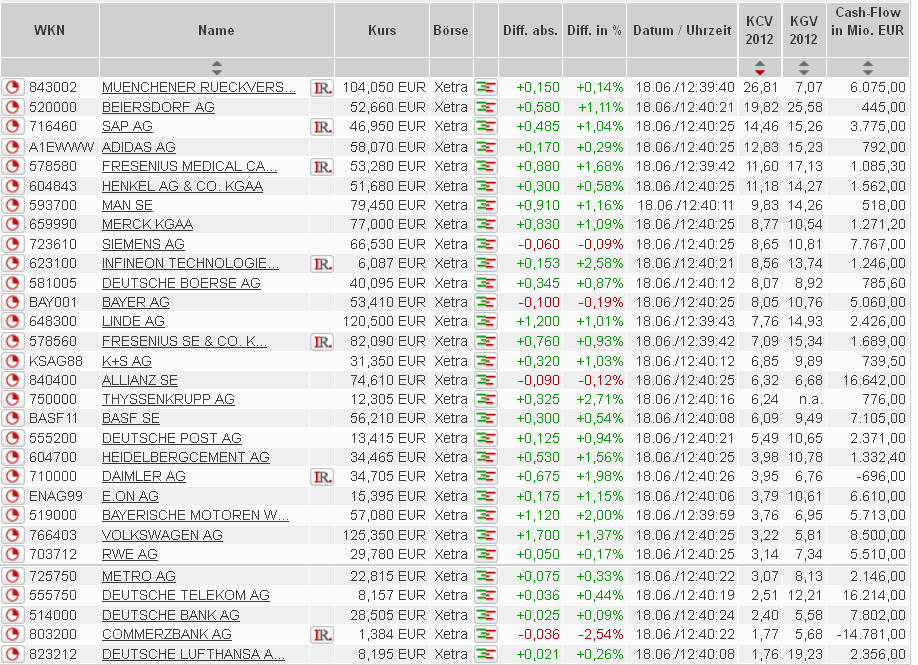918x665 pixels.
Task: Click the price 104,050 EUR
Action: pyautogui.click(x=383, y=88)
